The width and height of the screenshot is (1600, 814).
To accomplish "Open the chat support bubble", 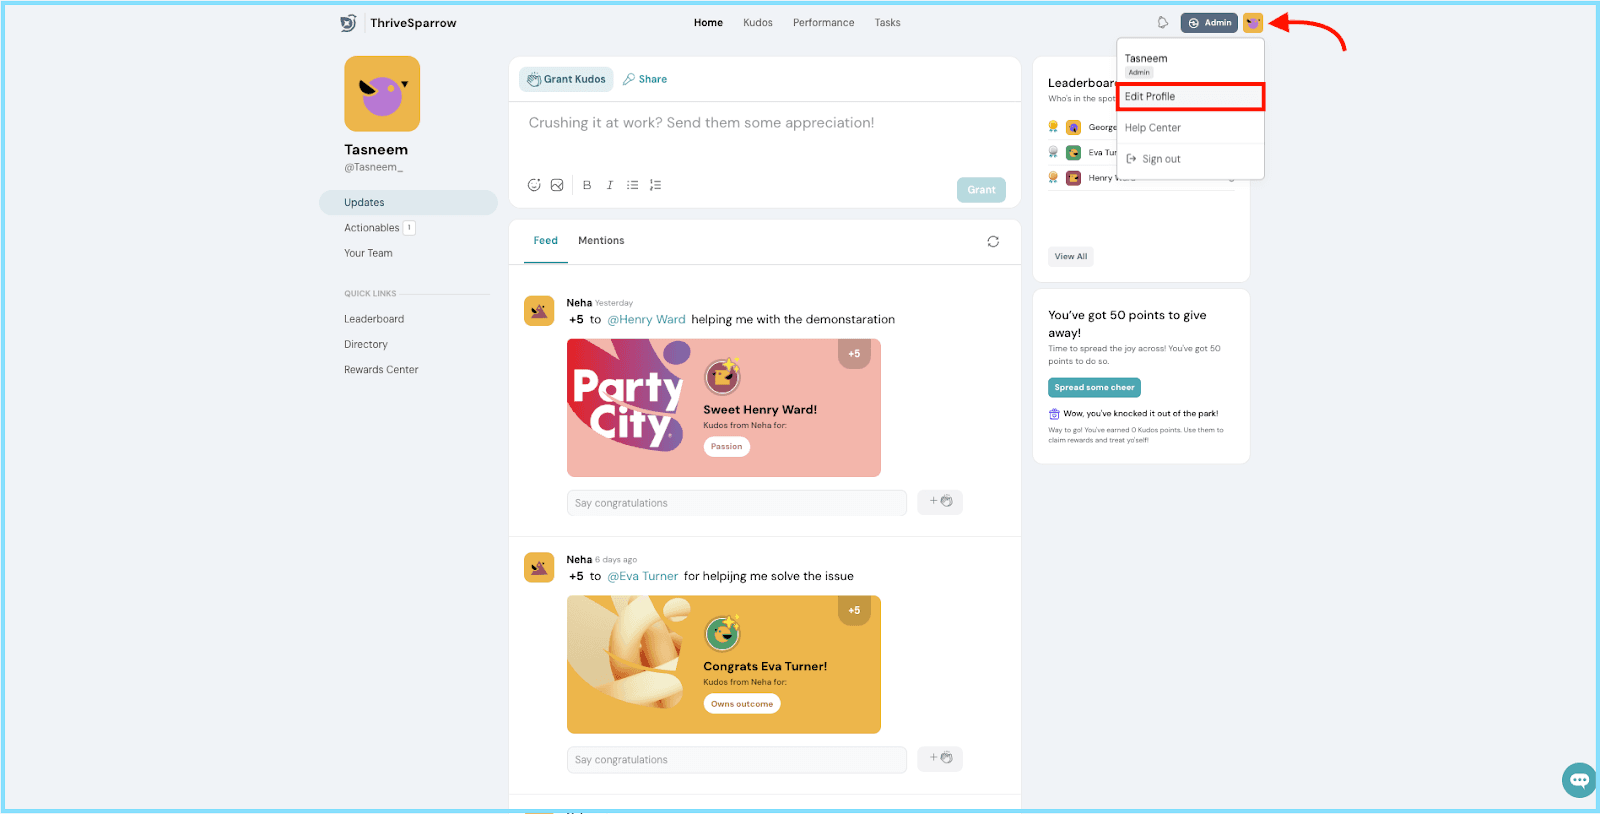I will (1579, 780).
